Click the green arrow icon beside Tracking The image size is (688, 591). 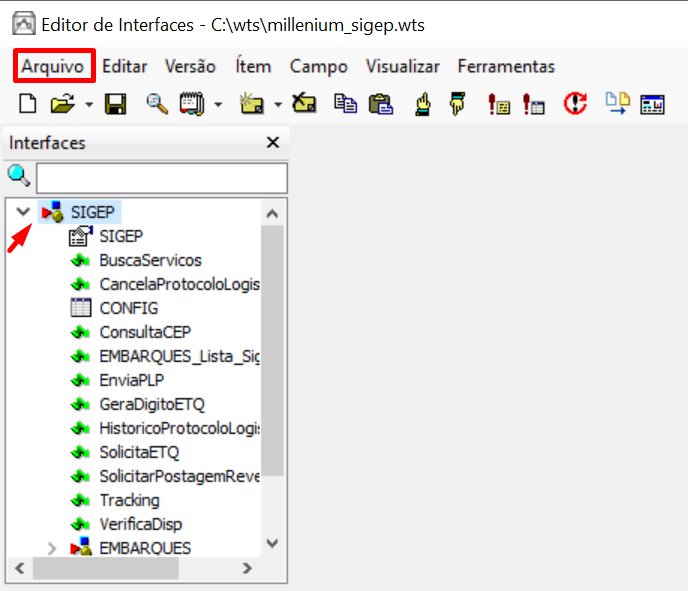[x=80, y=500]
